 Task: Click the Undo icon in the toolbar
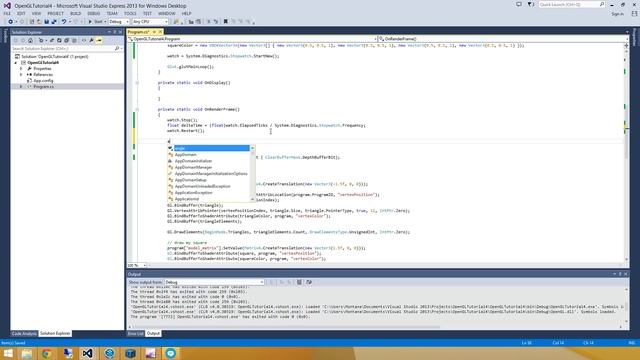(x=64, y=22)
